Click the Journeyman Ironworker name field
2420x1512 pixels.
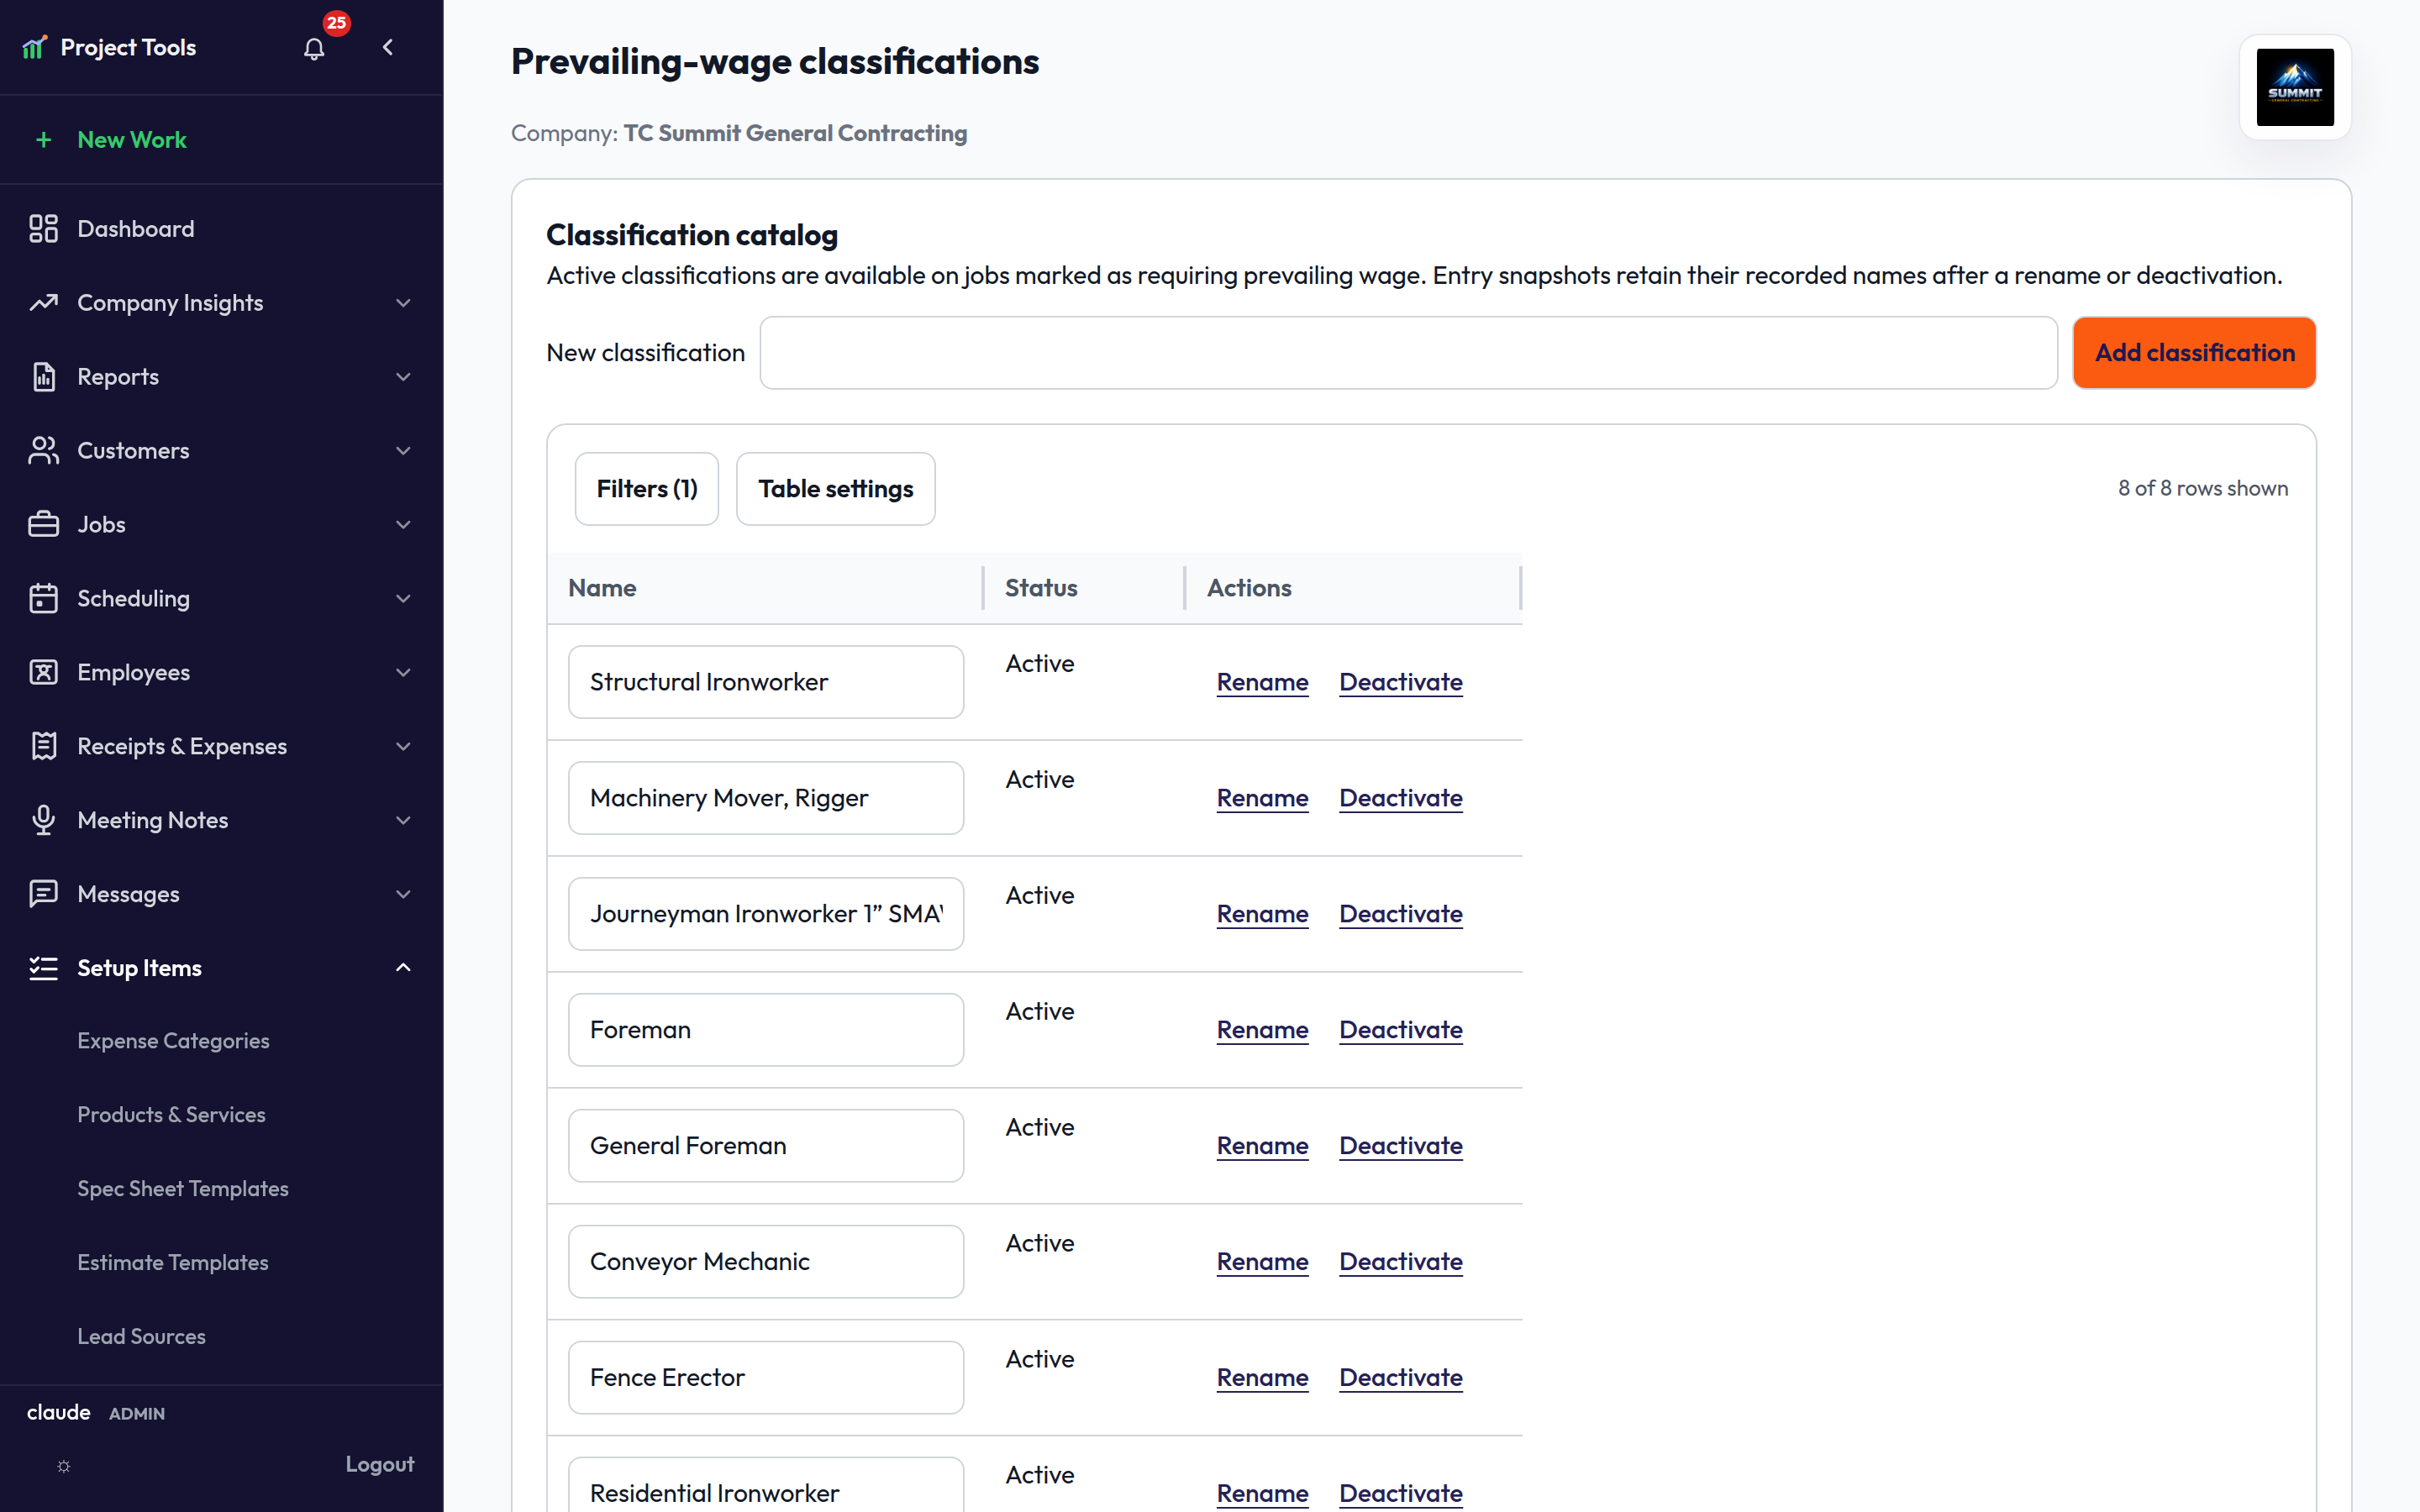pyautogui.click(x=766, y=914)
